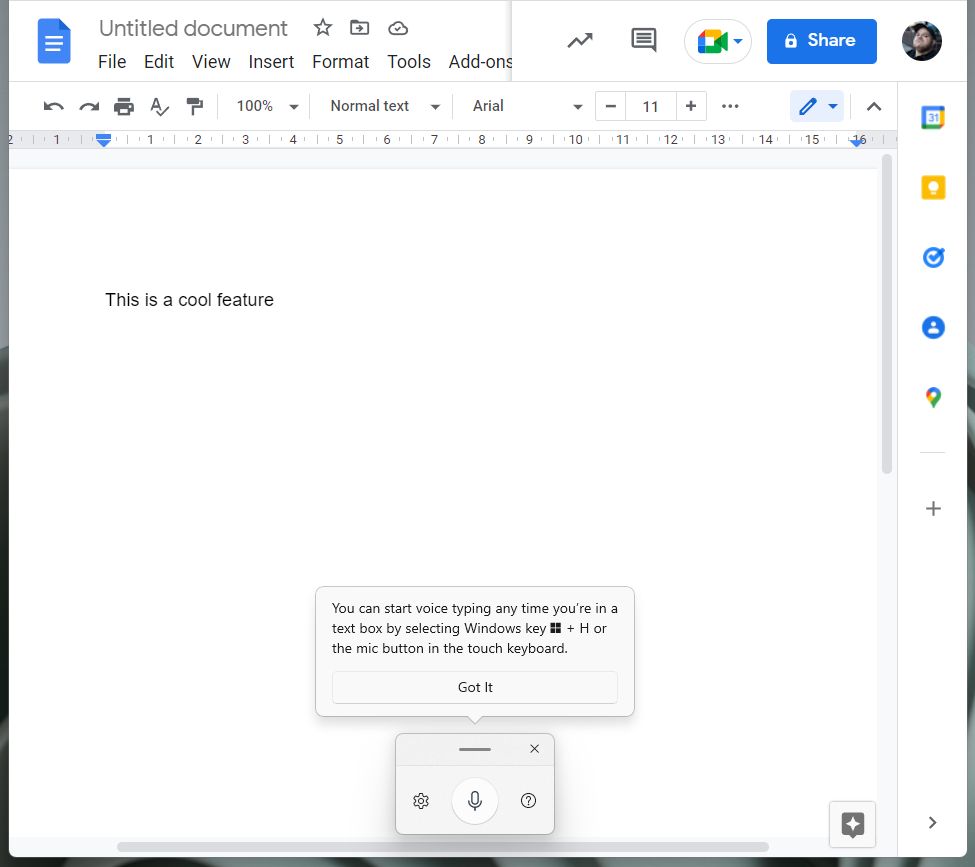Click the Undo icon in the toolbar
Screen dimensions: 975x867
pyautogui.click(x=52, y=106)
